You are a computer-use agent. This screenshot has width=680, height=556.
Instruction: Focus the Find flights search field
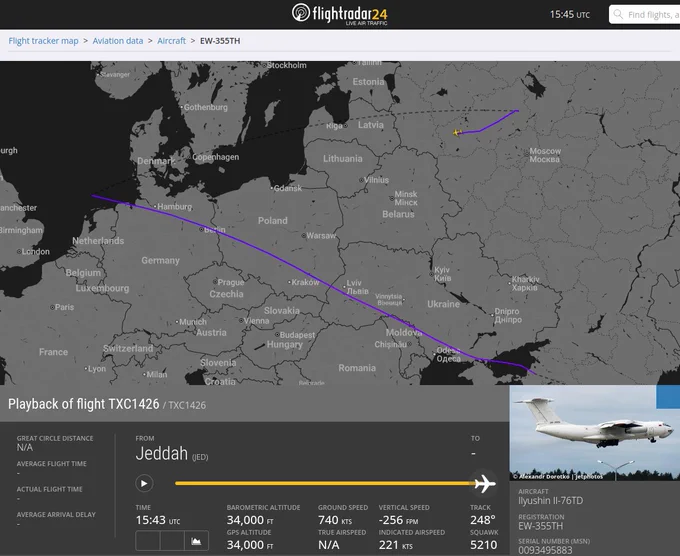click(645, 14)
